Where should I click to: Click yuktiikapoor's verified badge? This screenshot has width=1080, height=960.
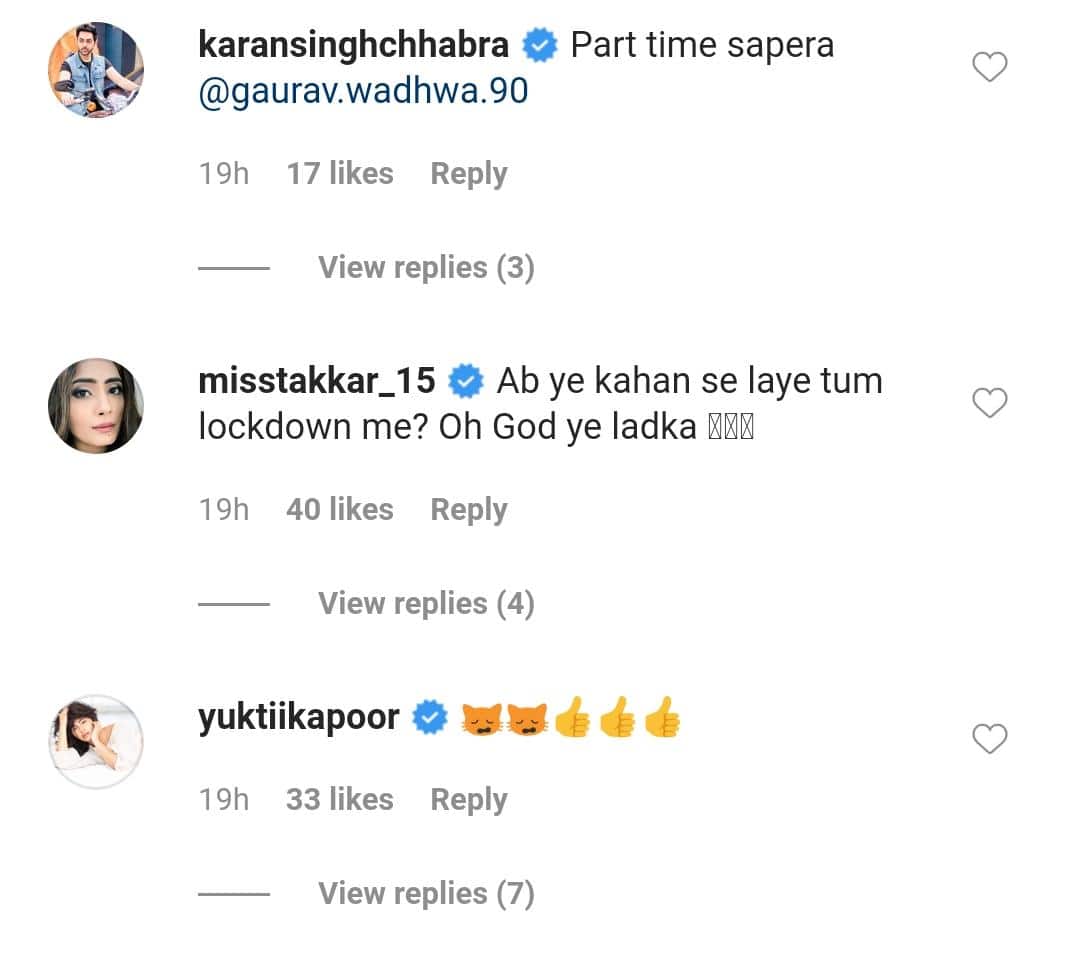tap(430, 716)
